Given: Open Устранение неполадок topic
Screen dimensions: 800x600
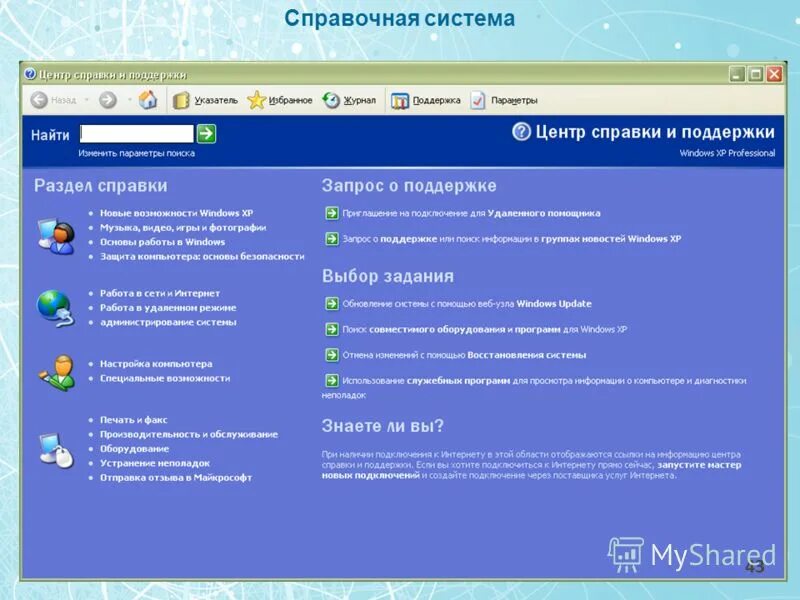Looking at the screenshot, I should pos(155,463).
